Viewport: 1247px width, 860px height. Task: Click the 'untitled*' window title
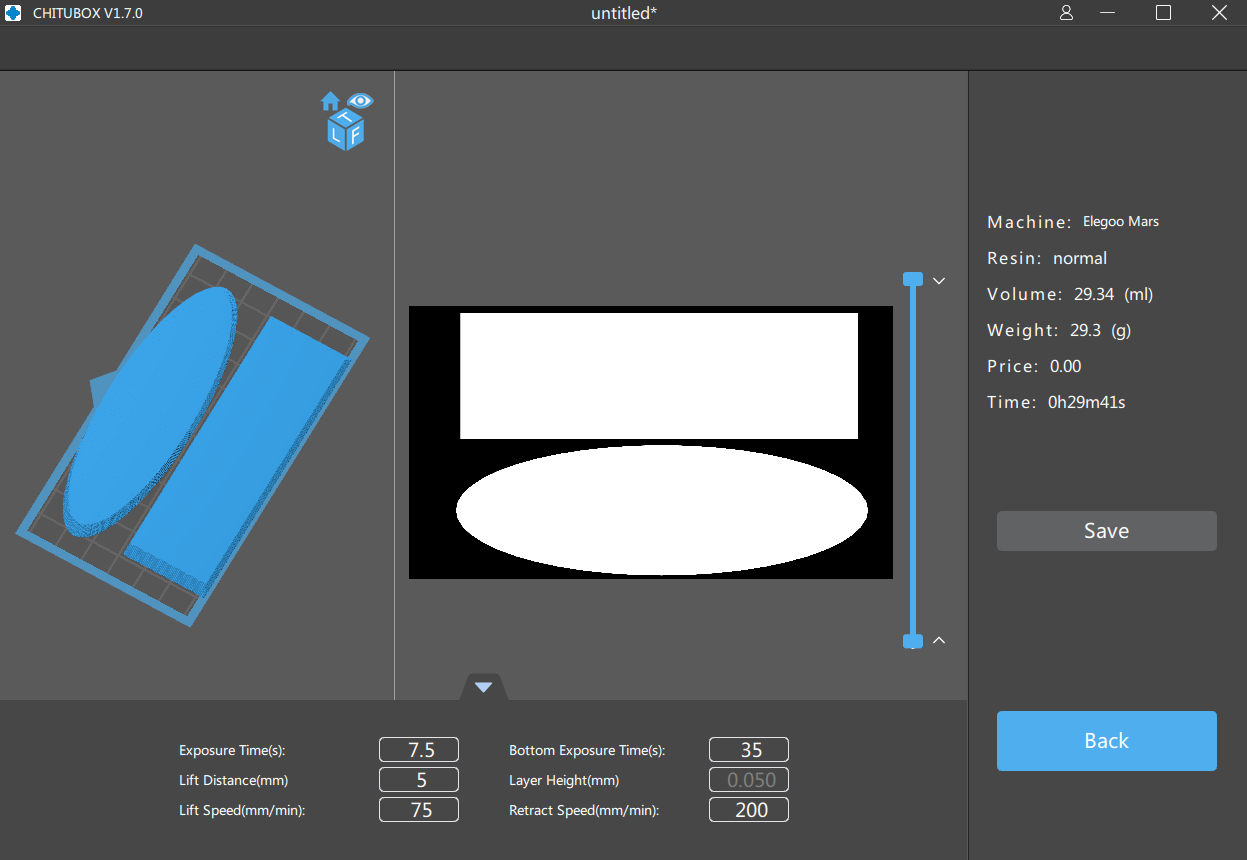624,13
